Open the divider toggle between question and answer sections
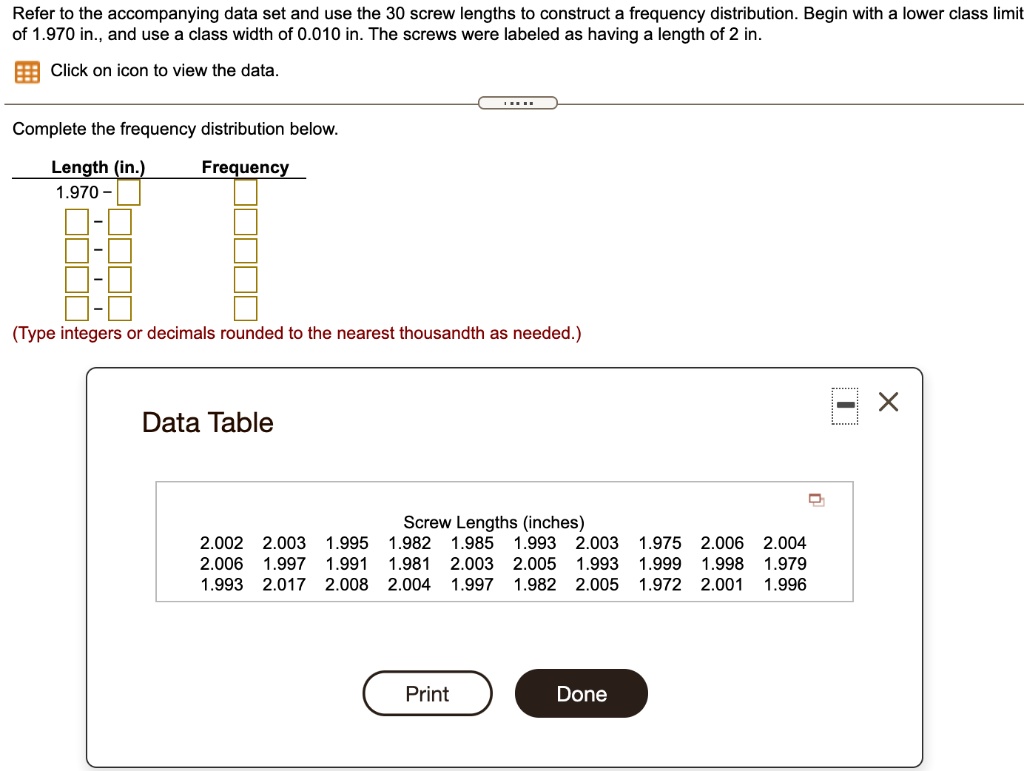Viewport: 1024px width, 771px height. [x=518, y=102]
